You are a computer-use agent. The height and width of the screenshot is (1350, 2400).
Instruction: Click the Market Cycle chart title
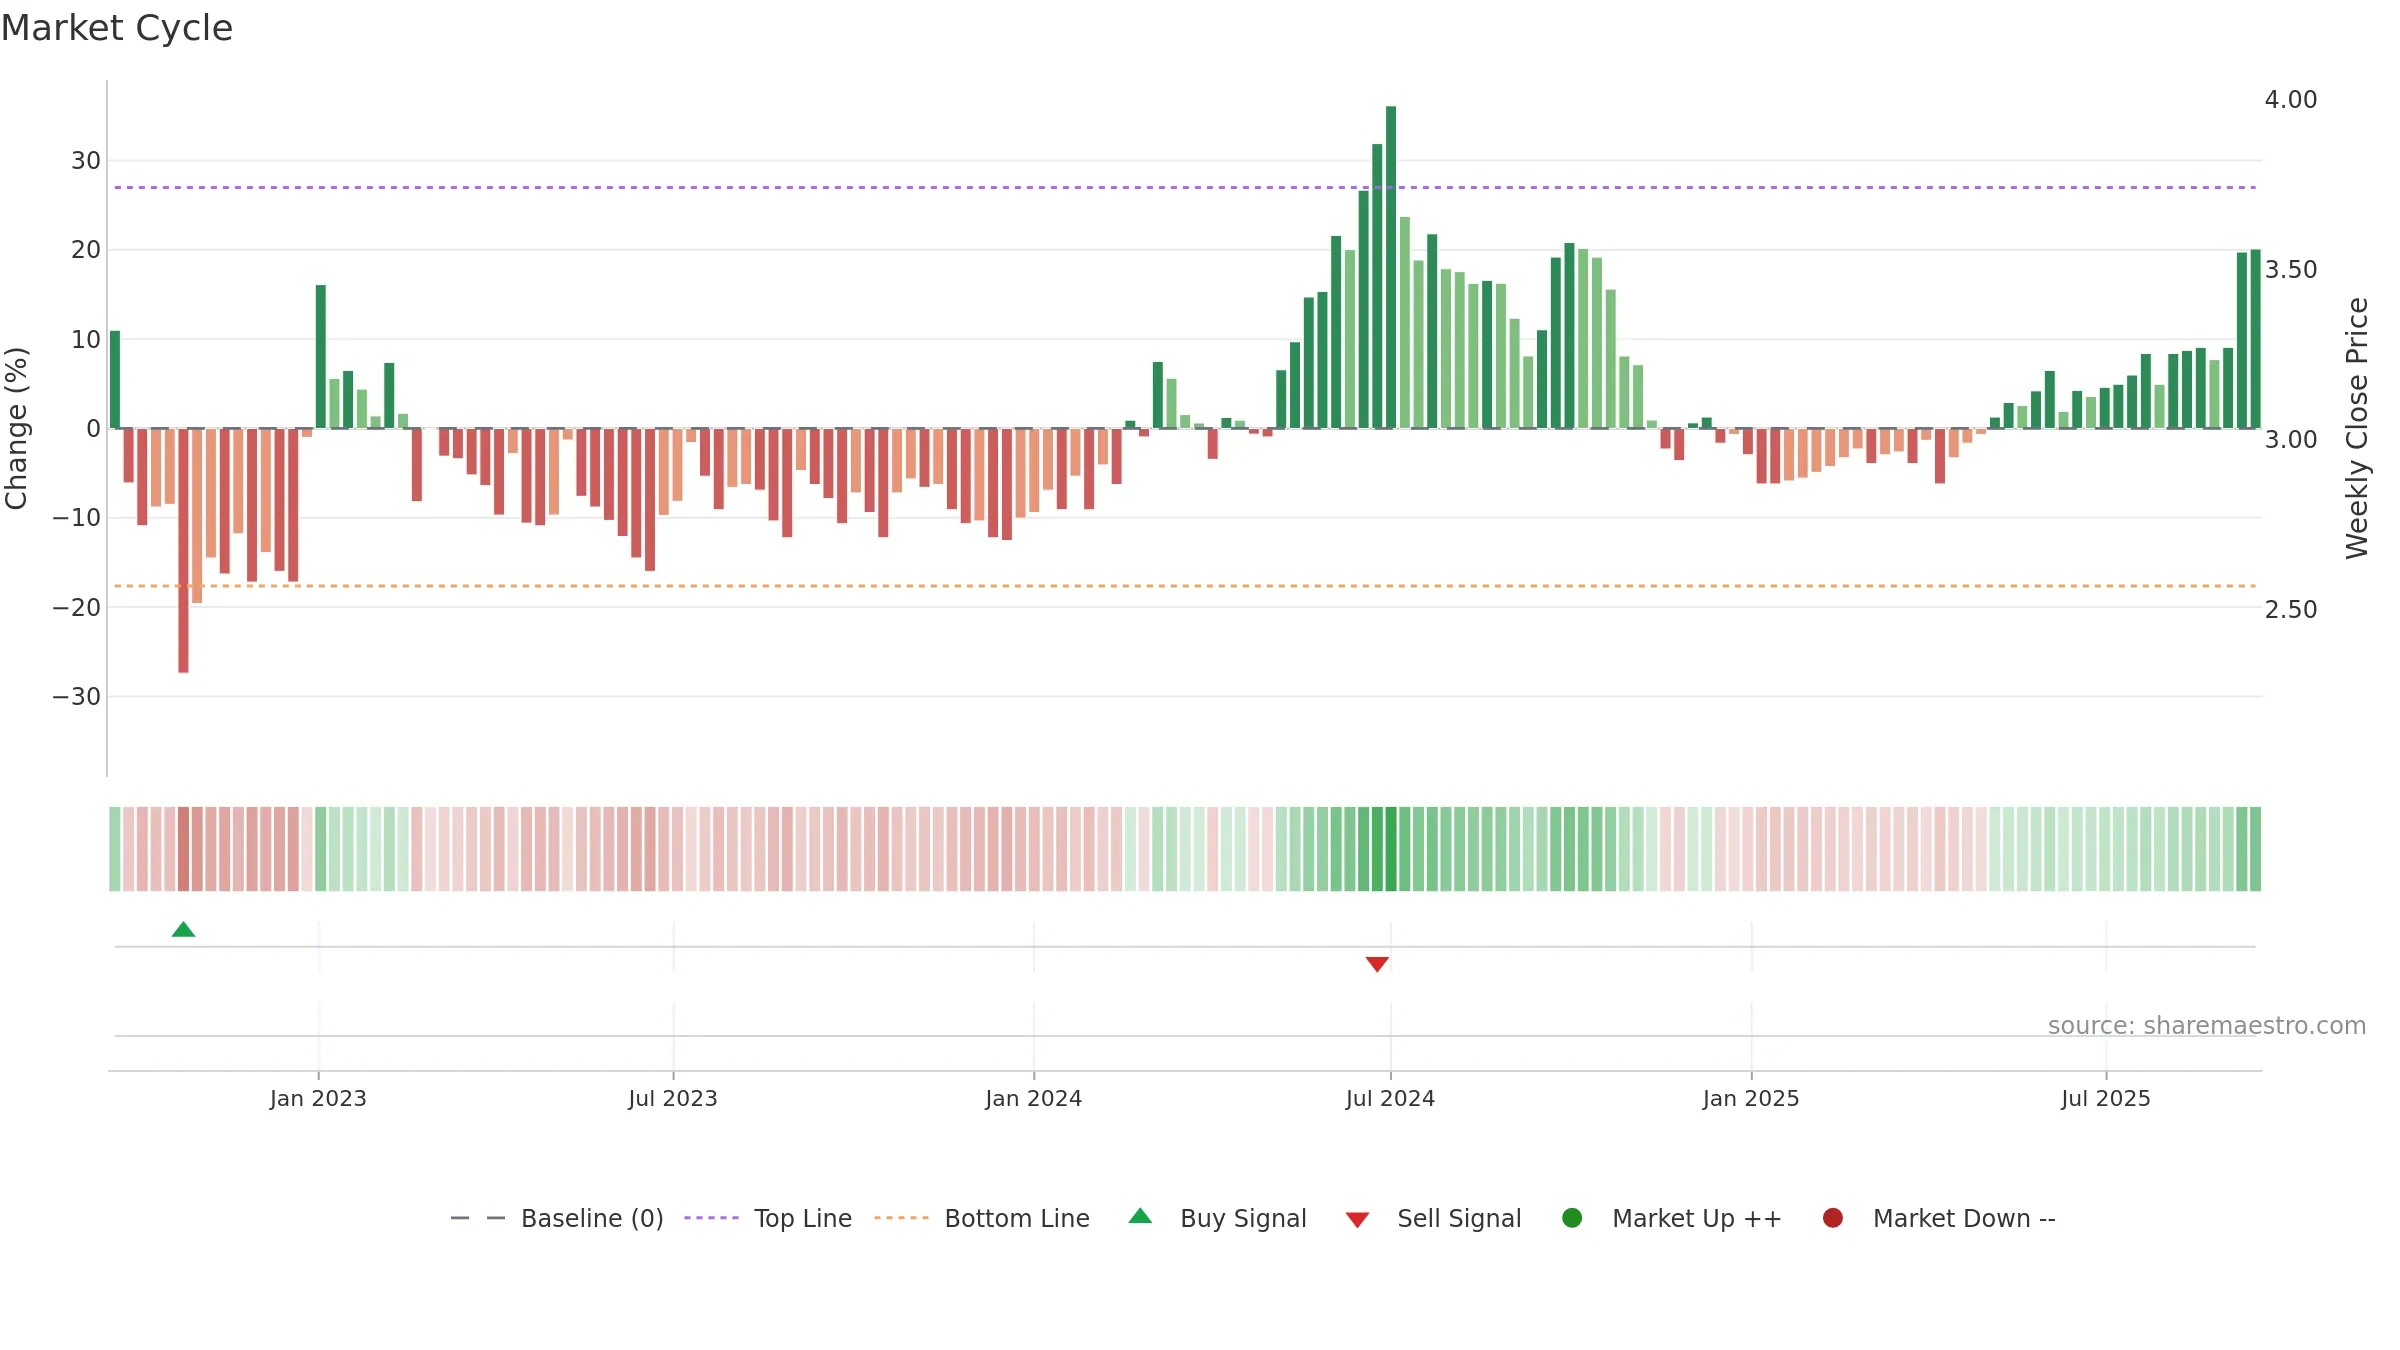(x=117, y=28)
